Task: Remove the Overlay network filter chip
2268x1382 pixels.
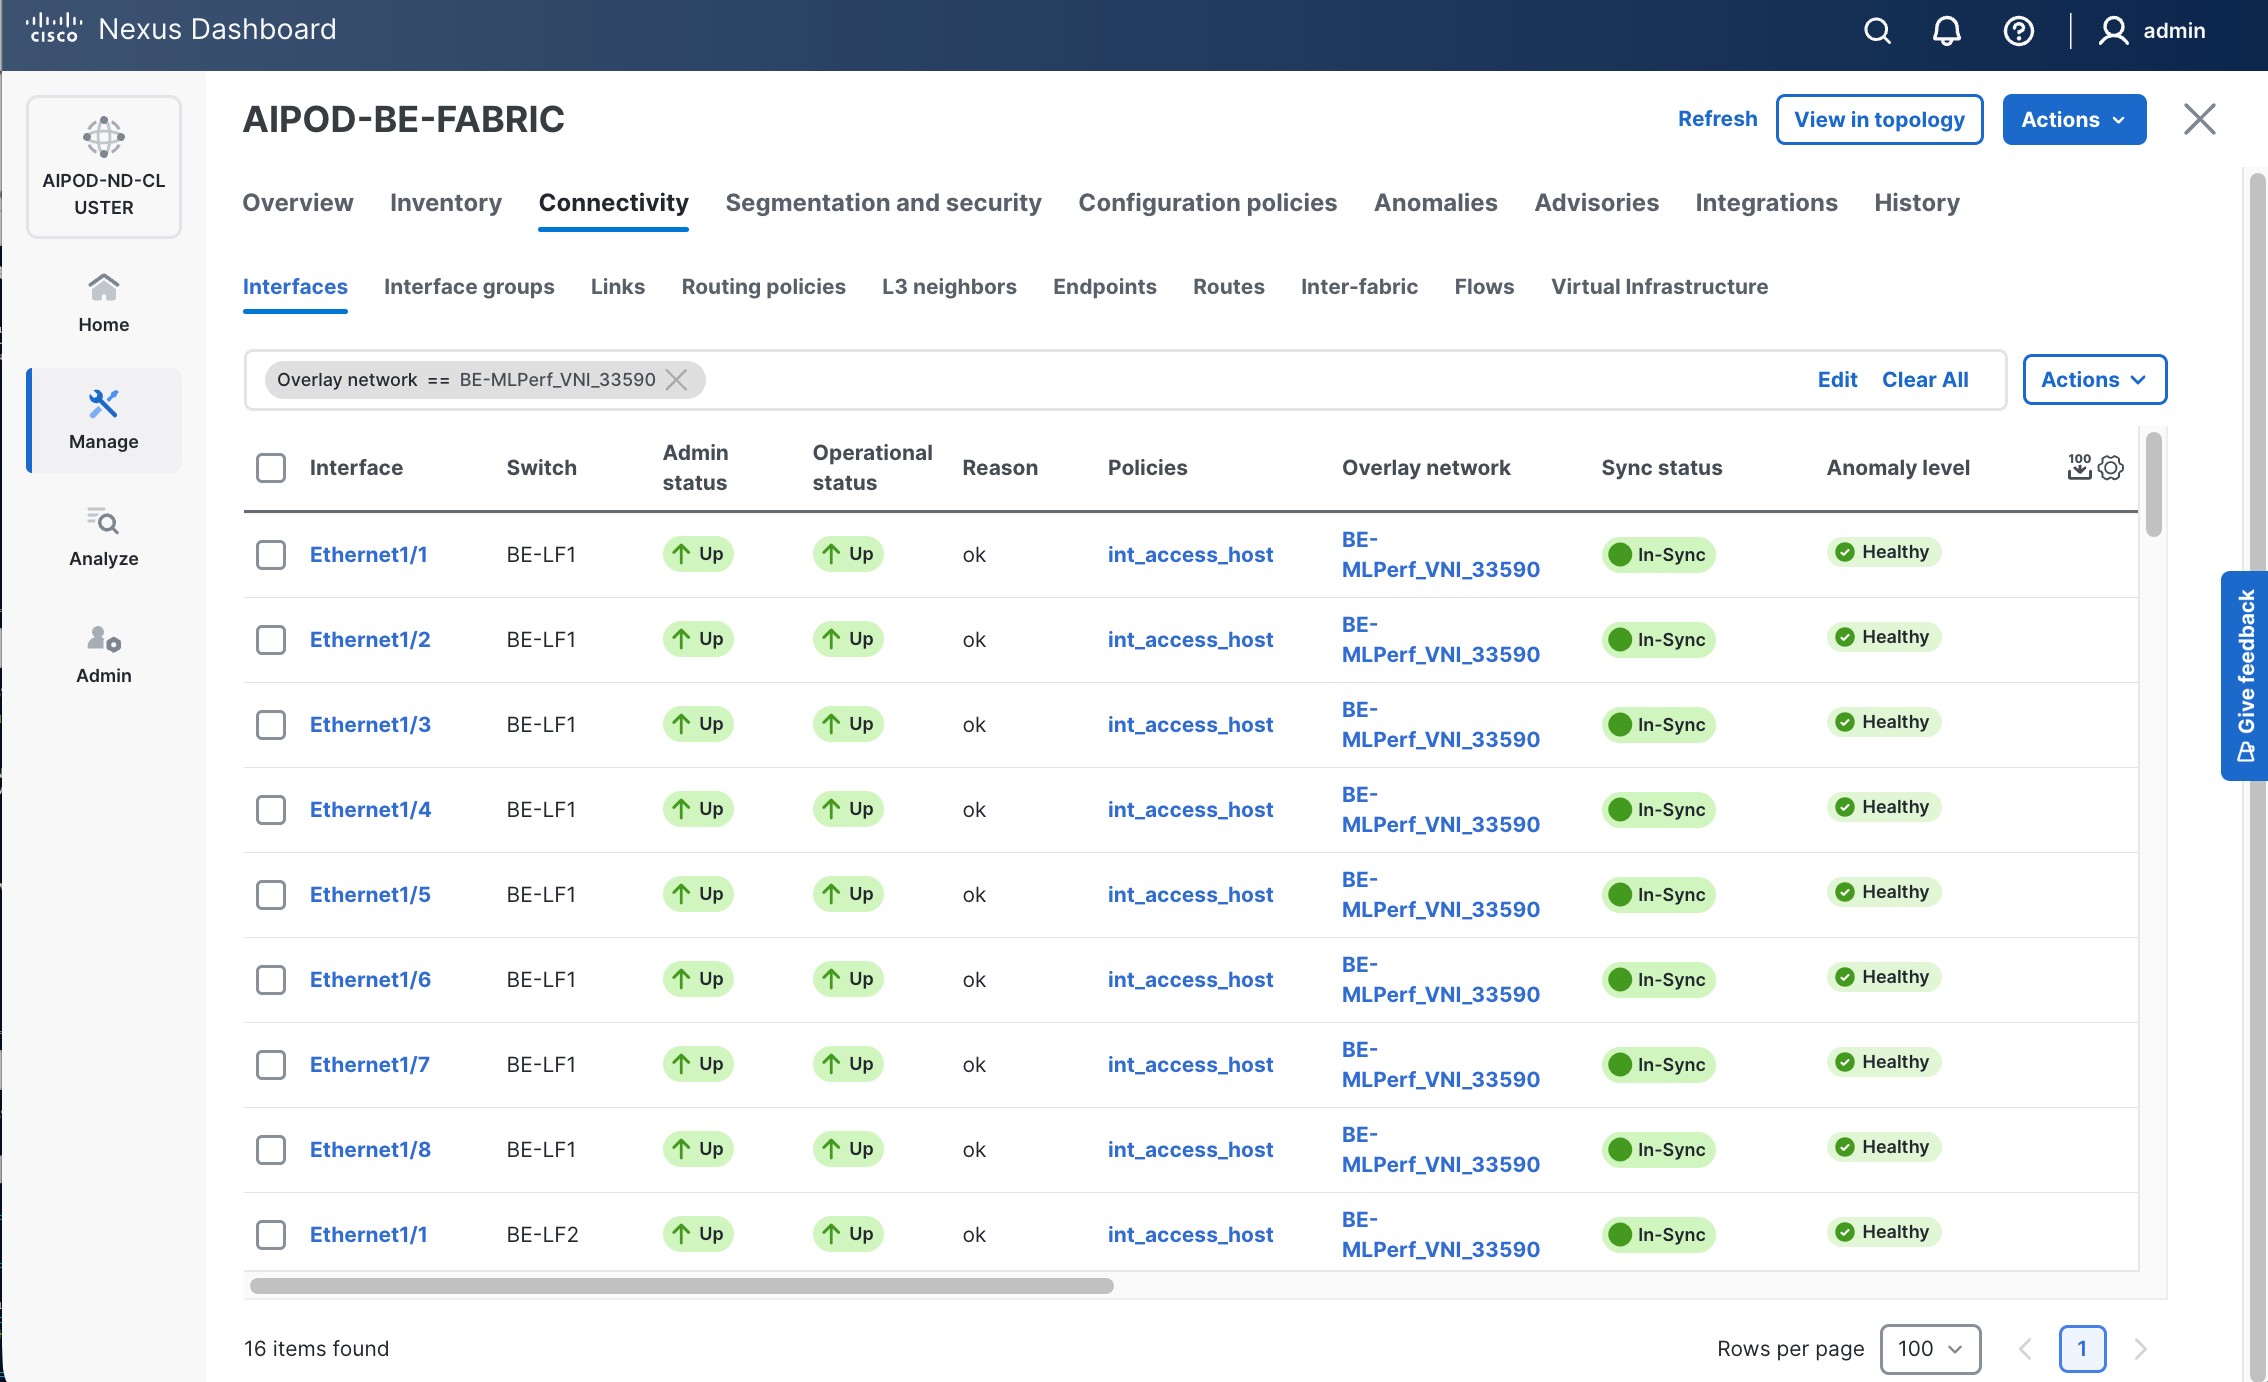Action: 677,380
